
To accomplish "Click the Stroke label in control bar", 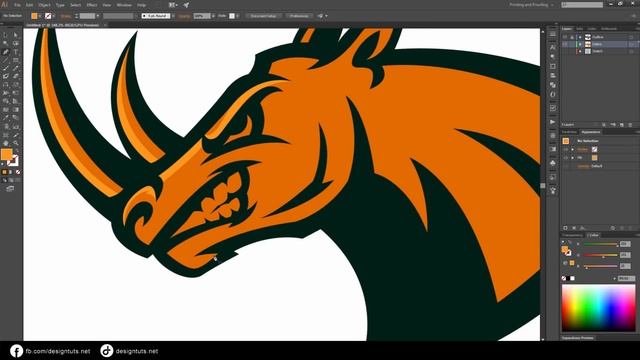I will click(65, 16).
